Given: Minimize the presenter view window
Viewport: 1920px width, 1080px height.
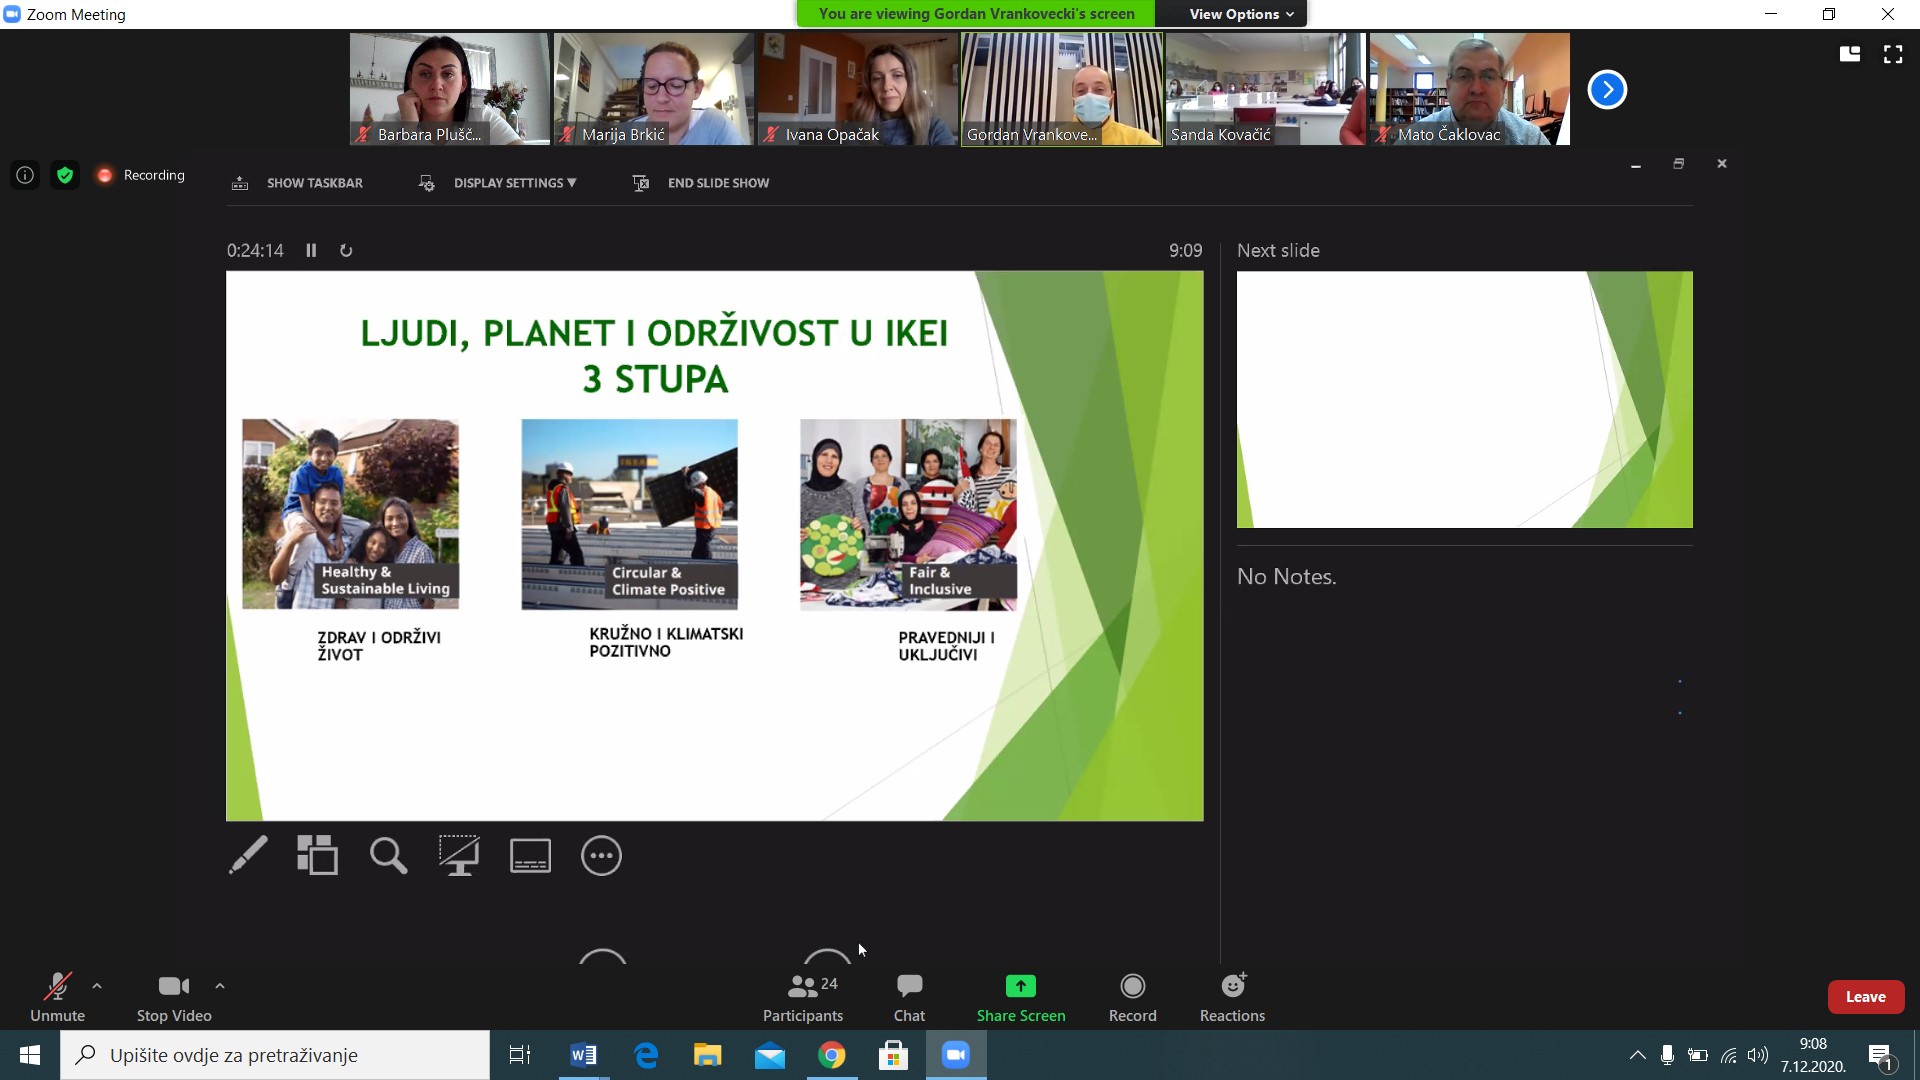Looking at the screenshot, I should (x=1636, y=164).
